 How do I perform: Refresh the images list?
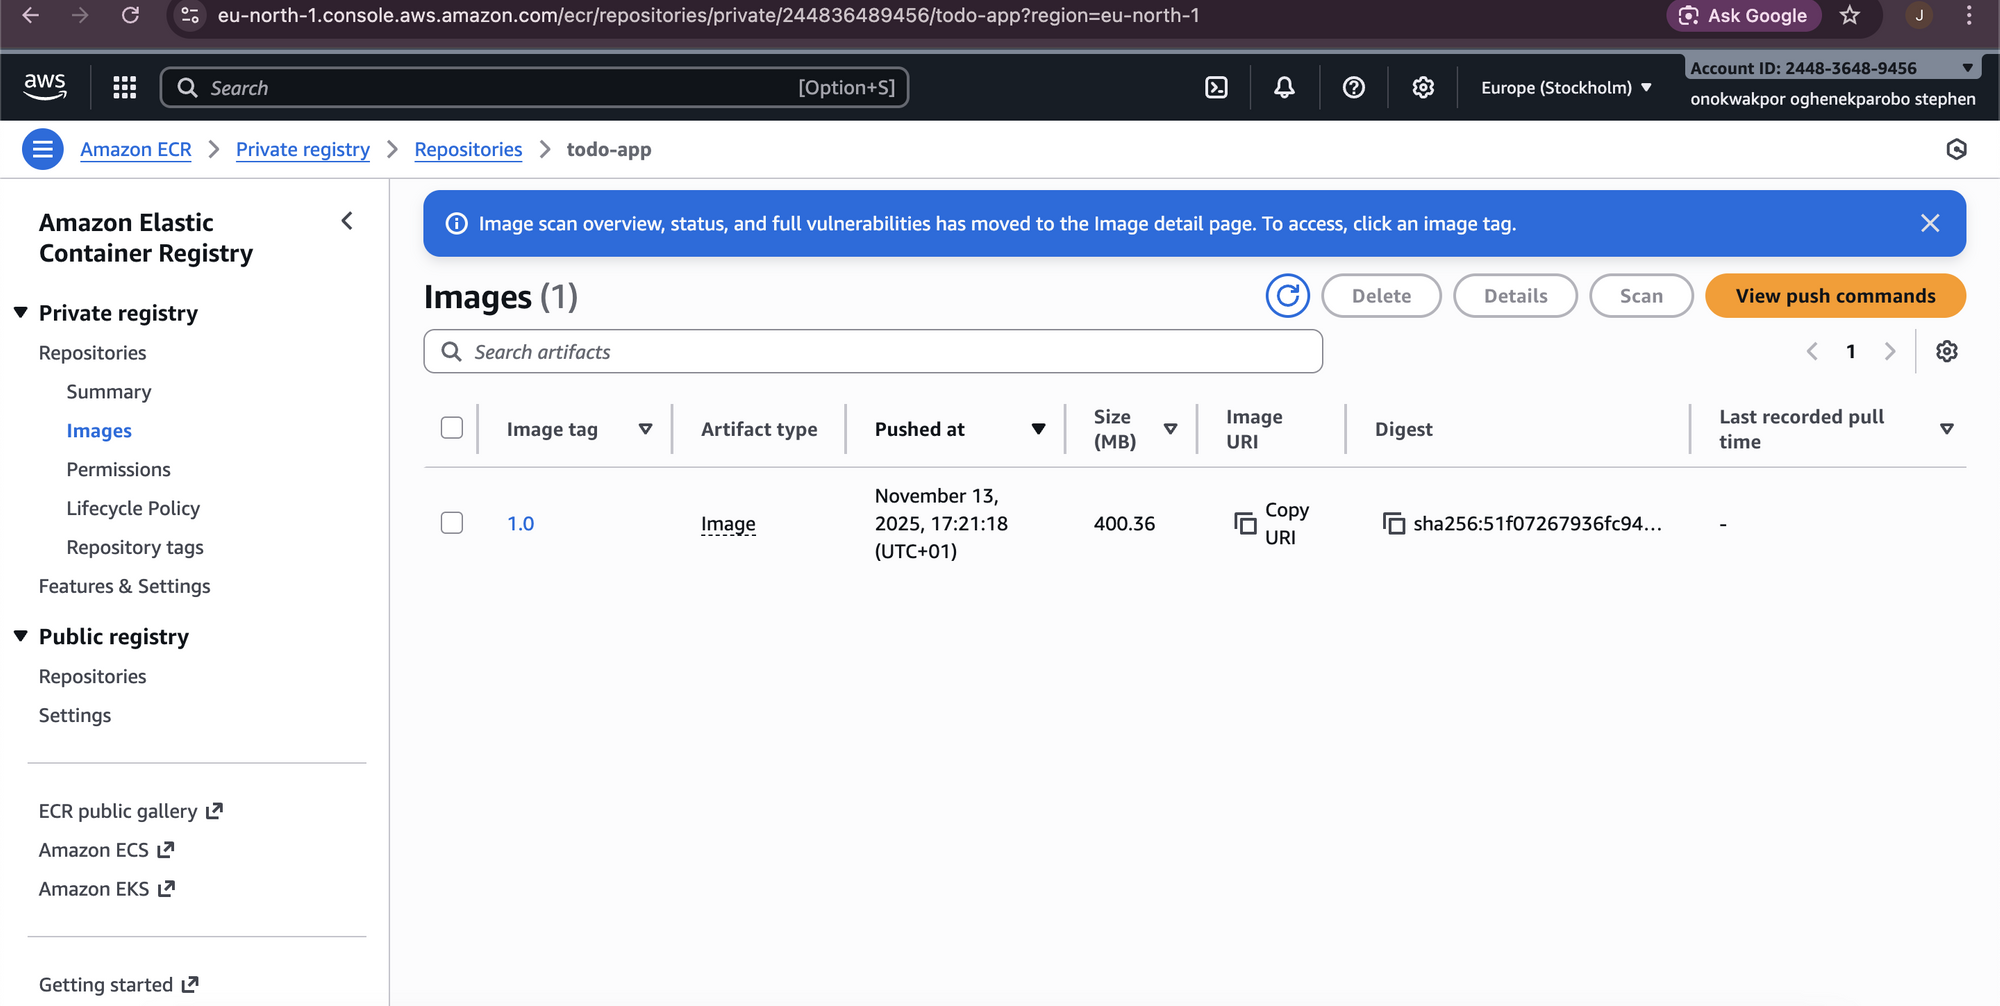pyautogui.click(x=1287, y=296)
